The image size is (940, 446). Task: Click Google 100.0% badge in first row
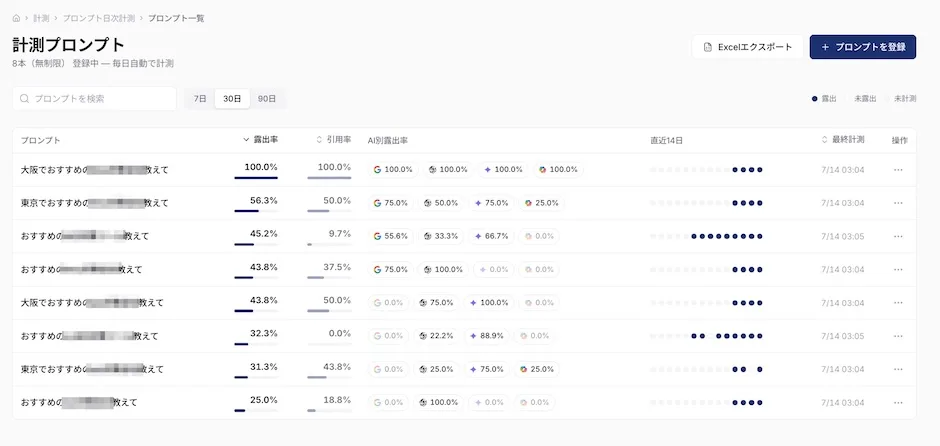(x=393, y=170)
